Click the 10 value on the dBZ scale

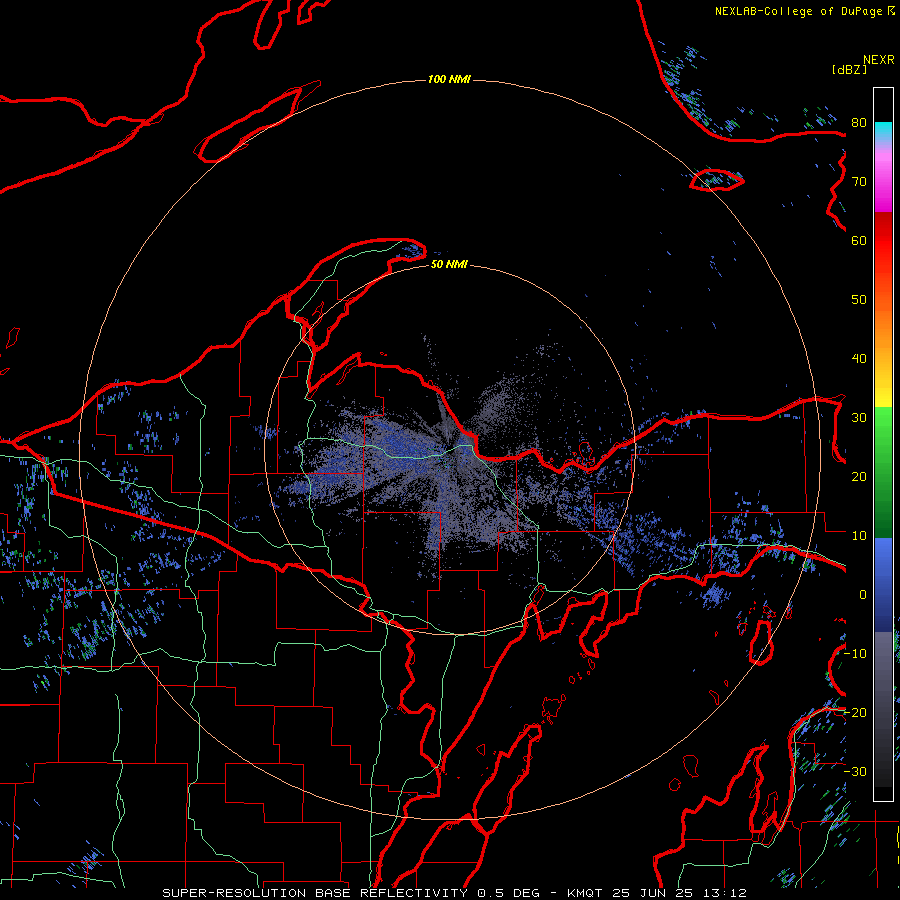tap(859, 536)
